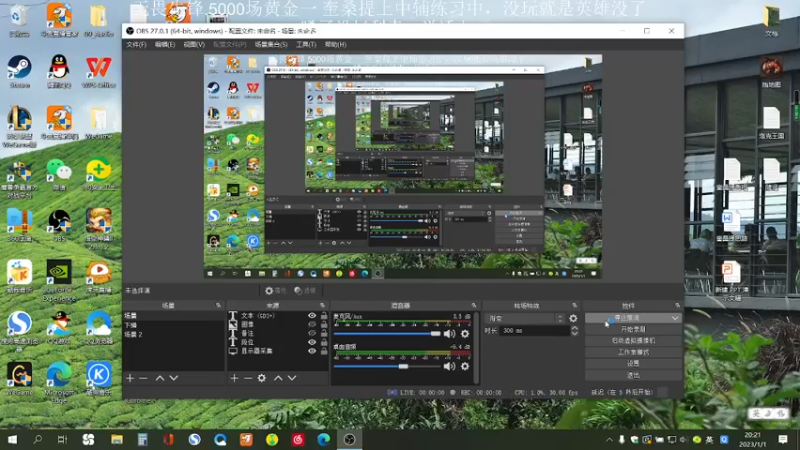The image size is (800, 450).
Task: Select 场景 2 in scenes list
Action: pyautogui.click(x=134, y=335)
